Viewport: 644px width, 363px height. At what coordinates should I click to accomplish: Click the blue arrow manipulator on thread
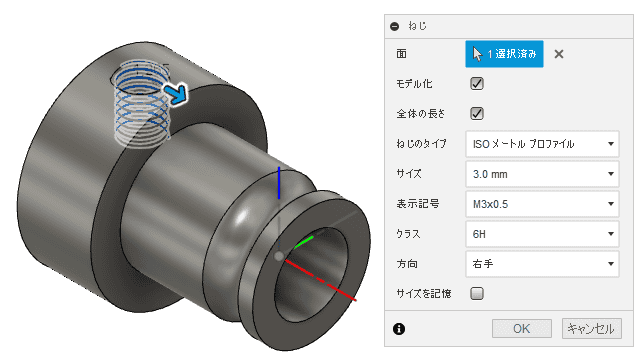pos(176,94)
